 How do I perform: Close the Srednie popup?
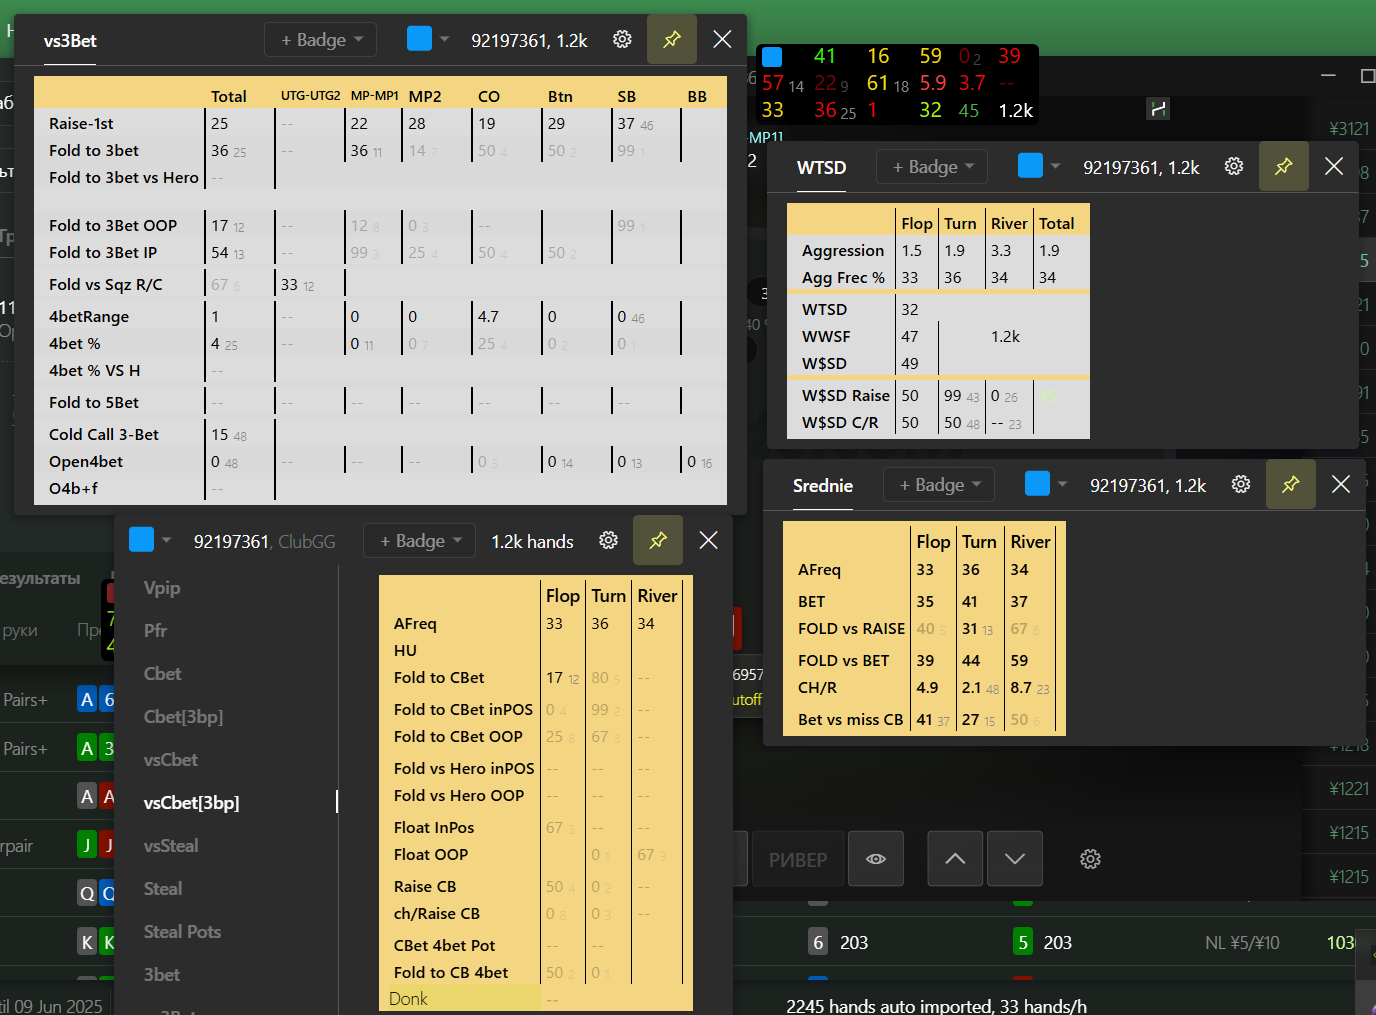1341,484
